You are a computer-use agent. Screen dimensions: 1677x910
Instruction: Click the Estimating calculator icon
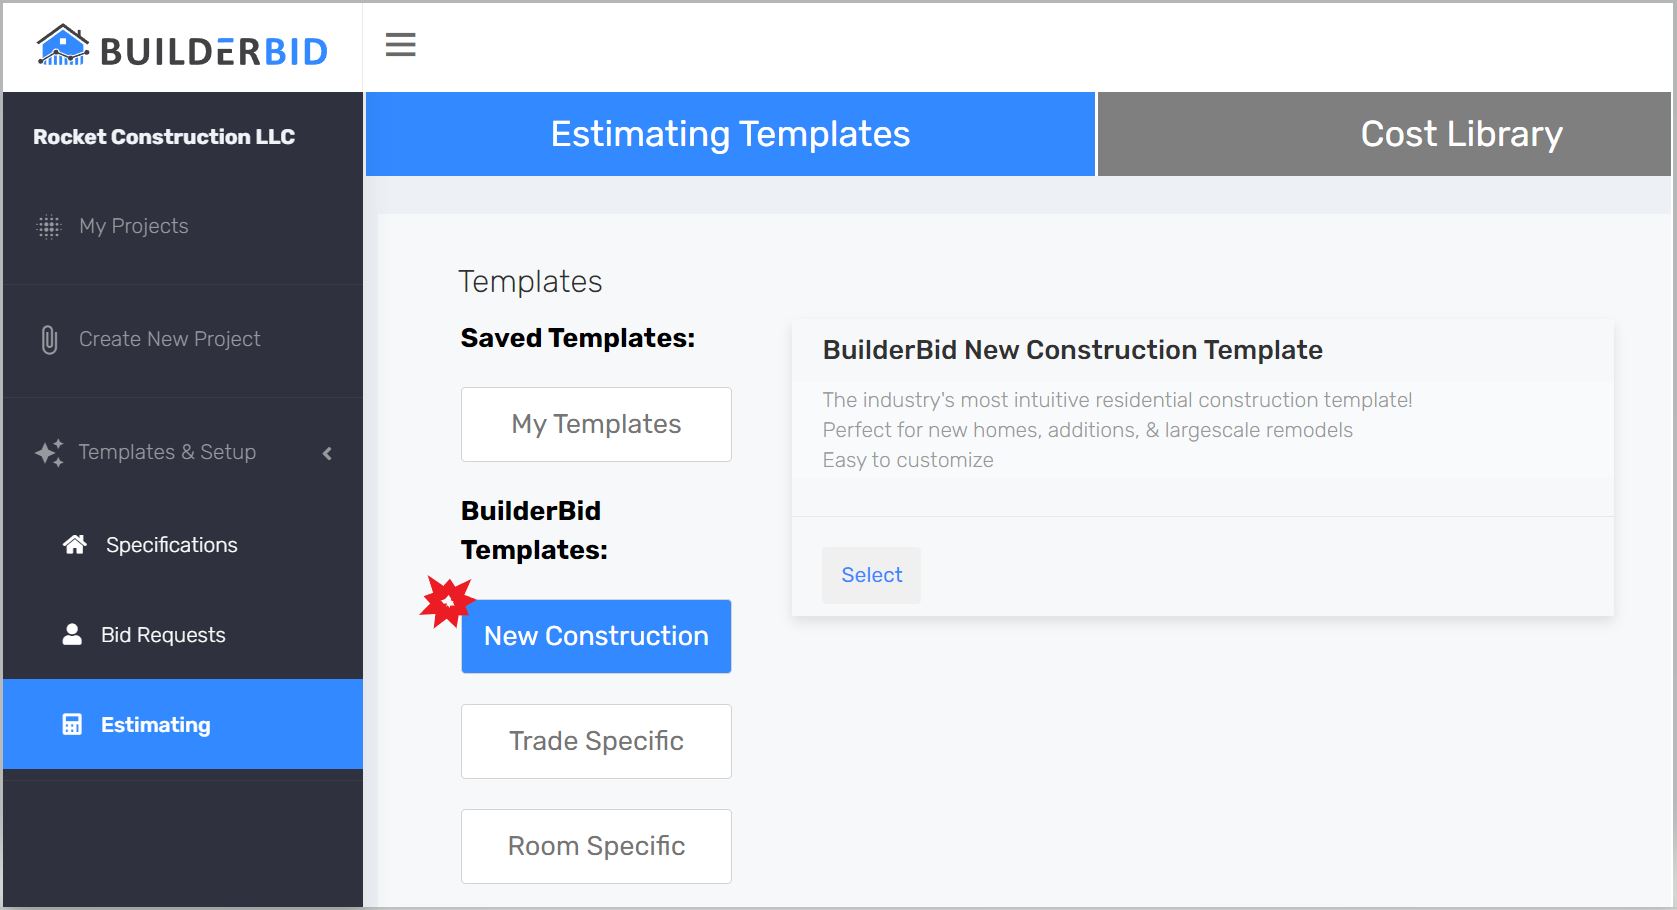(72, 725)
